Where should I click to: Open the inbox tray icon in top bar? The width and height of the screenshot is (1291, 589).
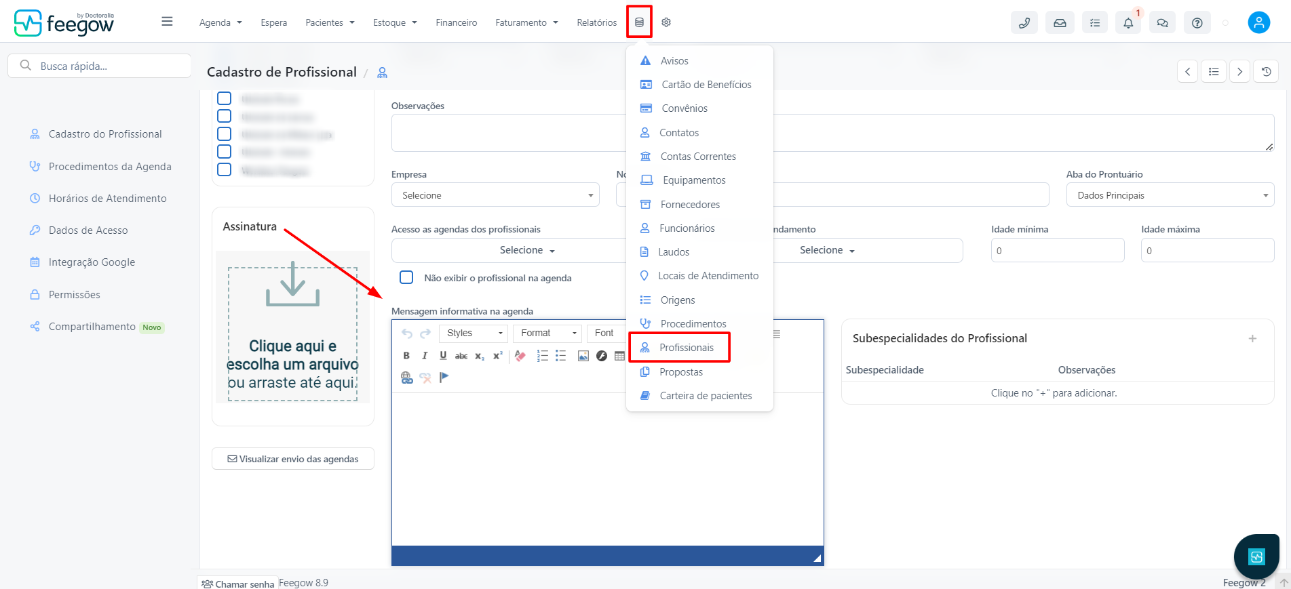click(1059, 22)
